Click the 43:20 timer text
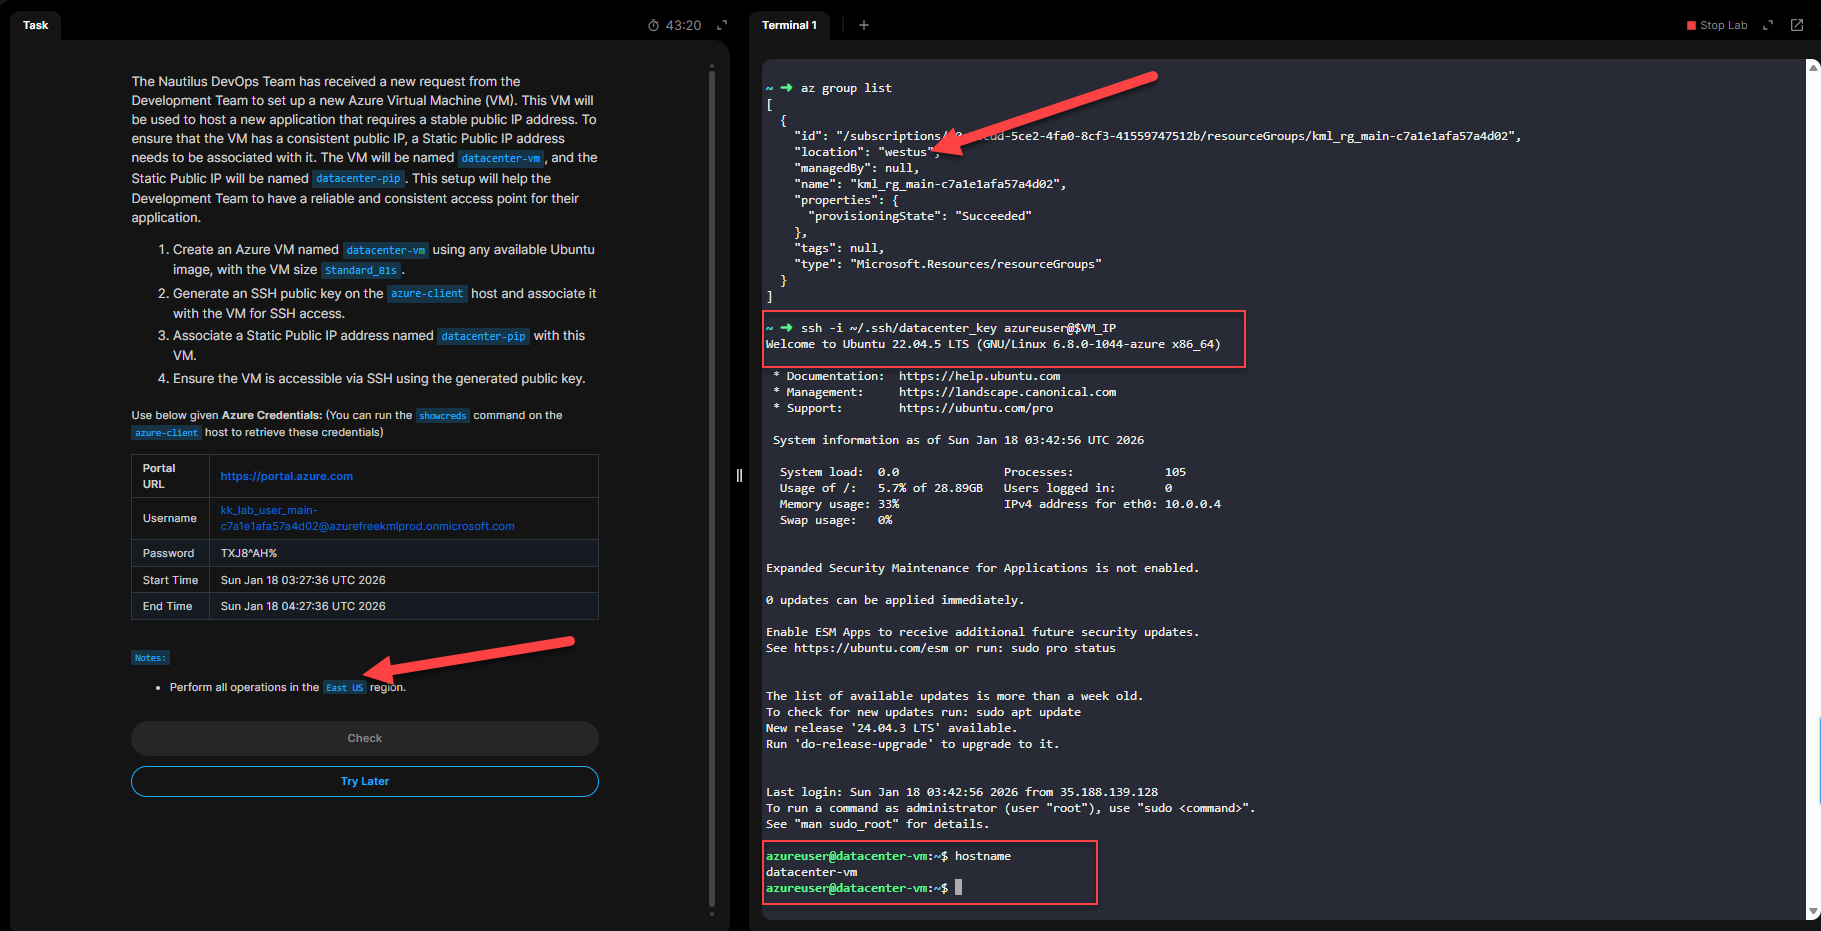This screenshot has height=931, width=1821. [683, 25]
